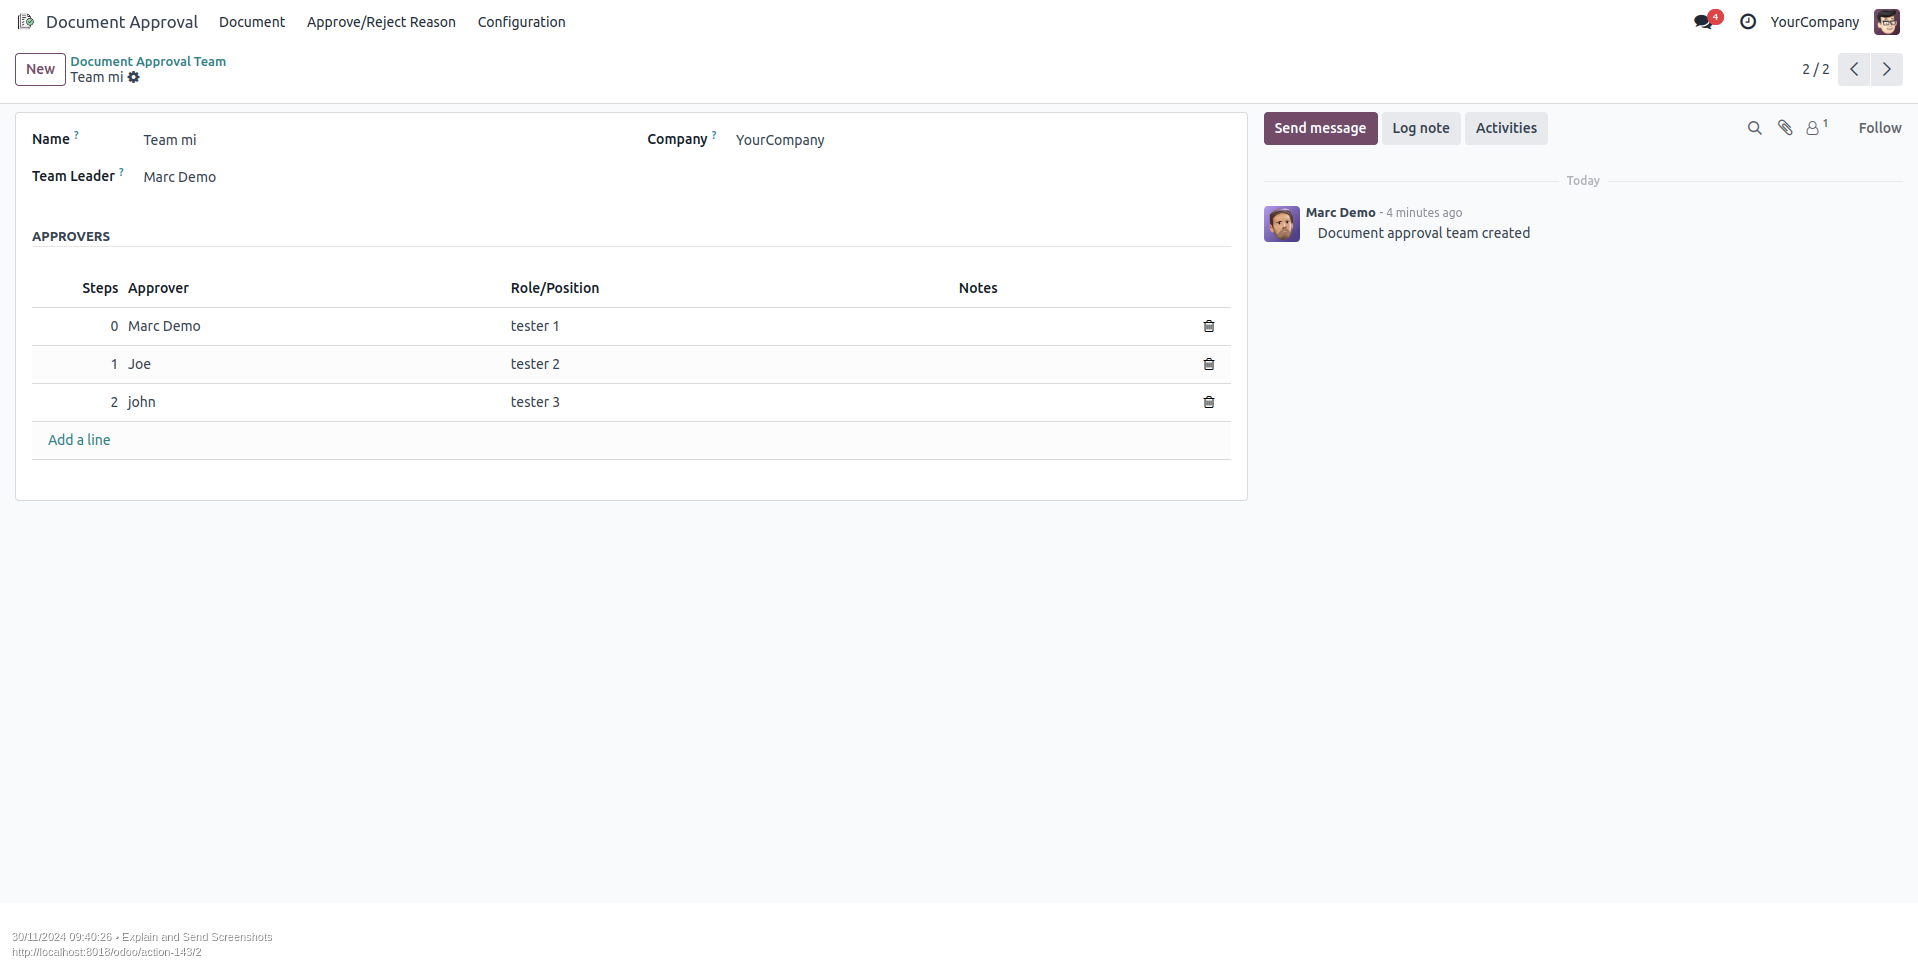Image resolution: width=1918 pixels, height=970 pixels.
Task: Click Marc Demo's avatar in the chatter
Action: 1282,224
